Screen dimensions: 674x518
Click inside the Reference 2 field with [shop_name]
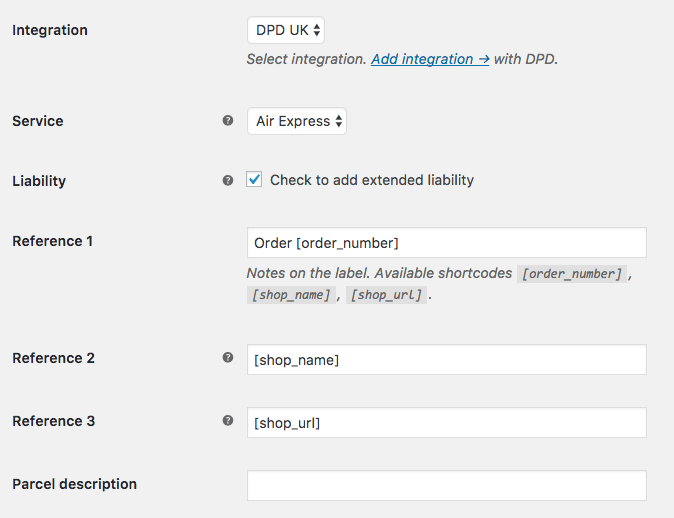click(x=447, y=360)
